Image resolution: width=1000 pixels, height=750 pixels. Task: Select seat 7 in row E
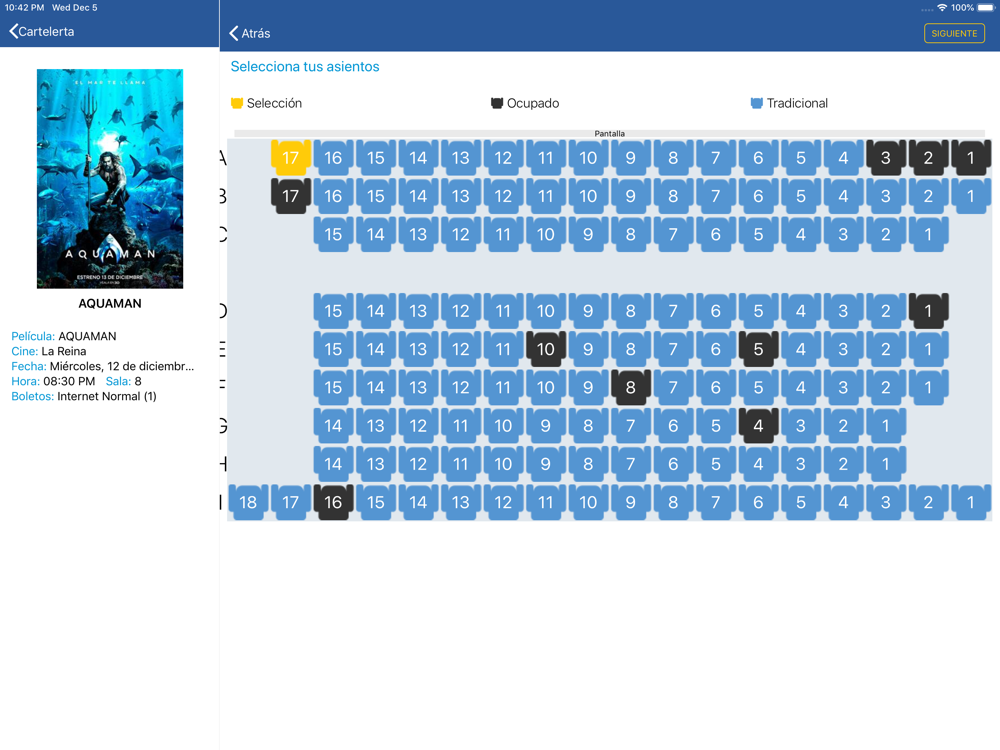point(673,349)
